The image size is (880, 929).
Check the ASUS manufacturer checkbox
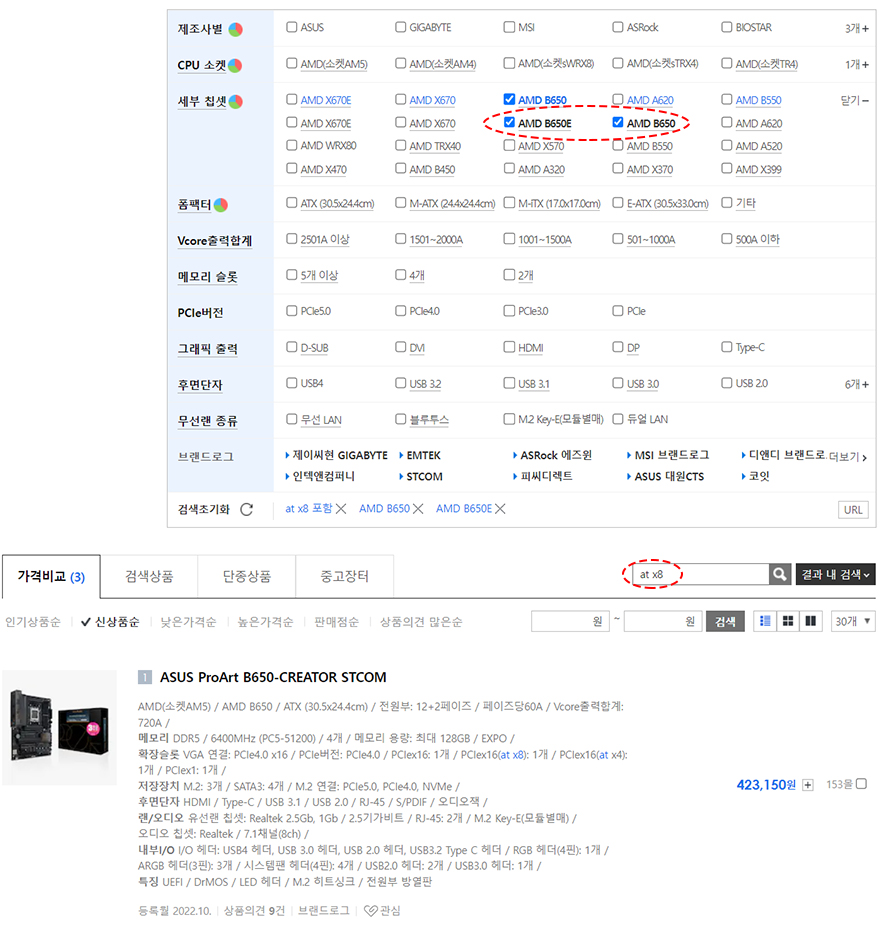point(292,27)
